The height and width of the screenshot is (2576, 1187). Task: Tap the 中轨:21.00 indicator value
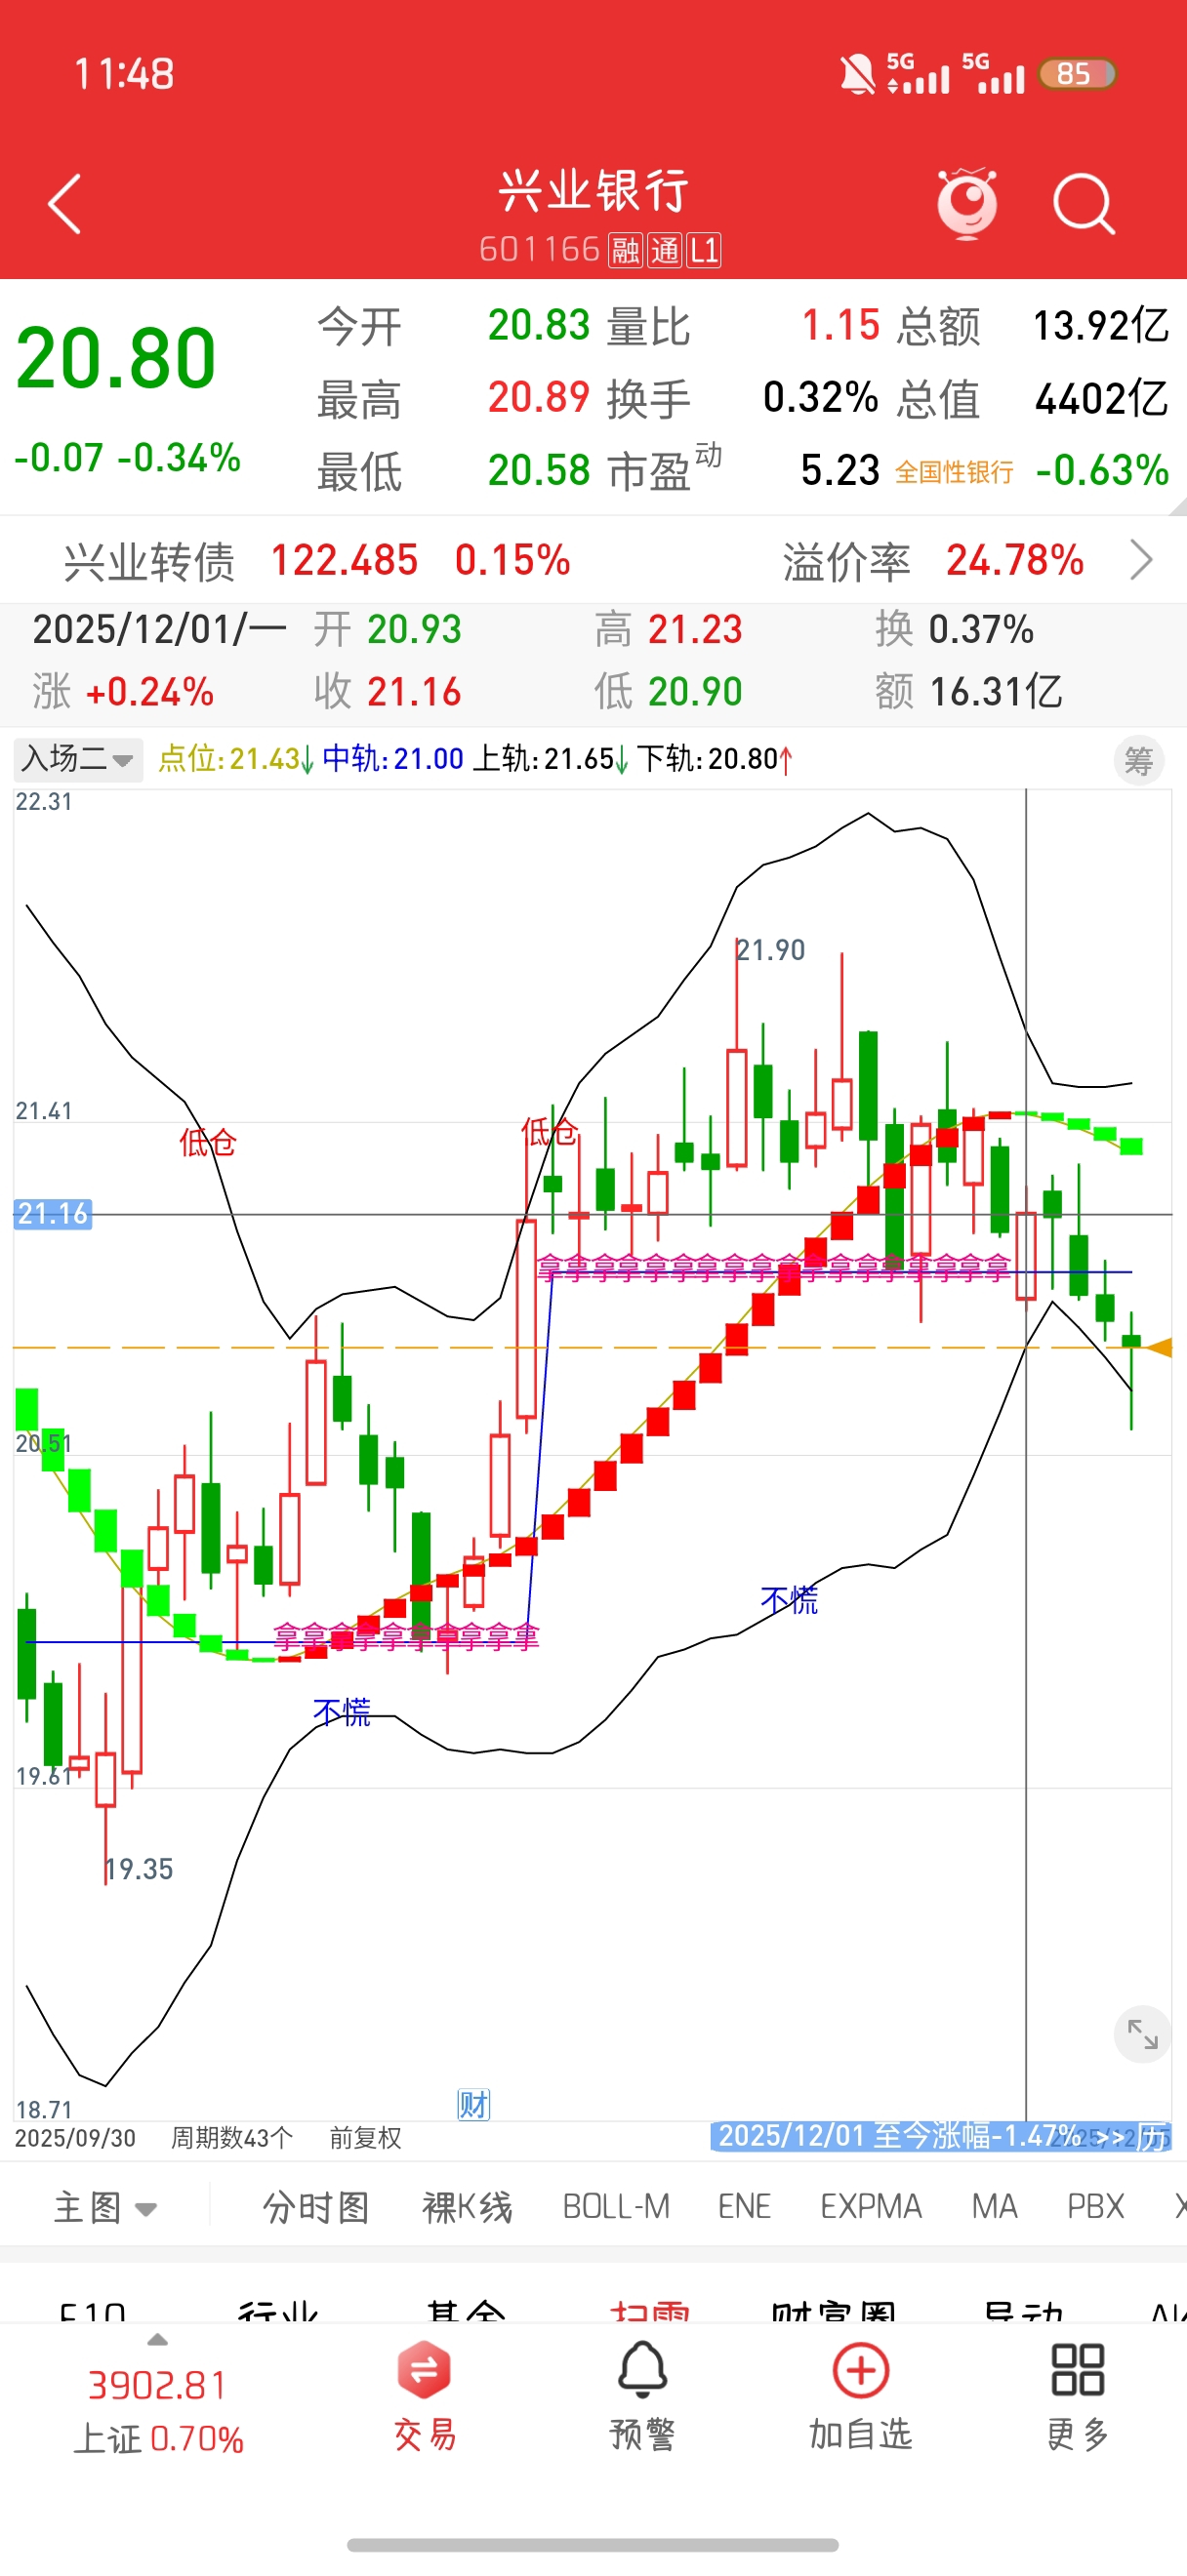(393, 759)
